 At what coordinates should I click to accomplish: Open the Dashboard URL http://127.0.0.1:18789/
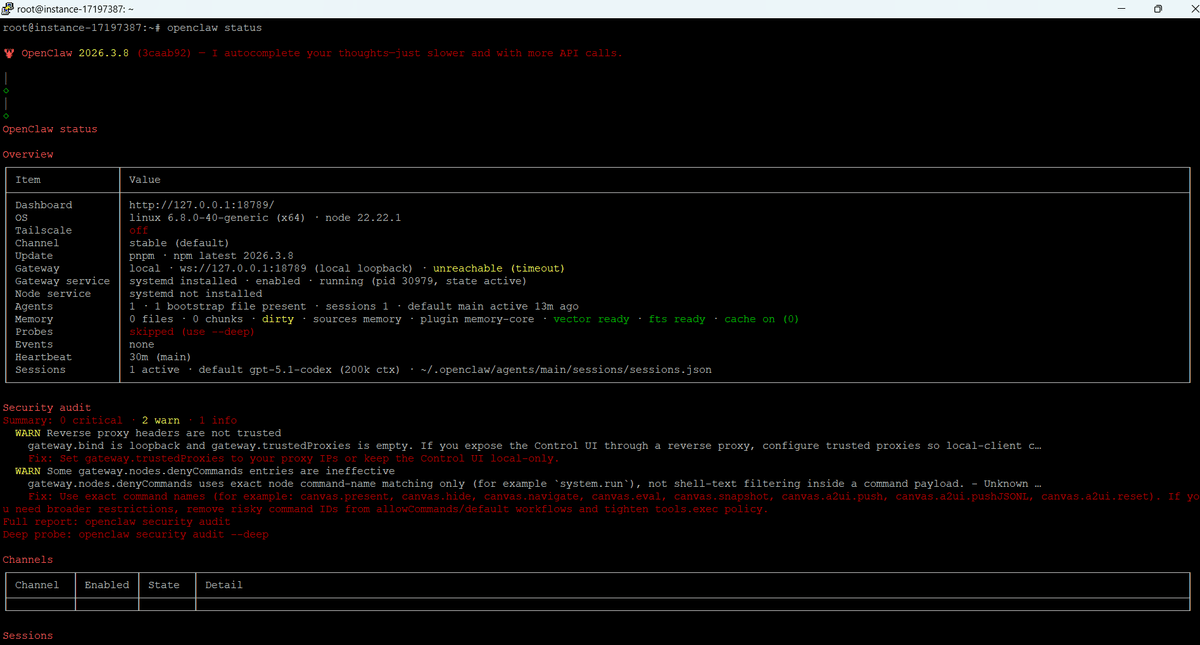[x=194, y=205]
